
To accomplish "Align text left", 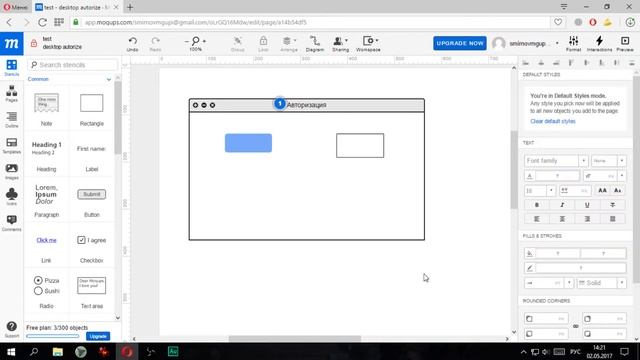I will [x=537, y=219].
